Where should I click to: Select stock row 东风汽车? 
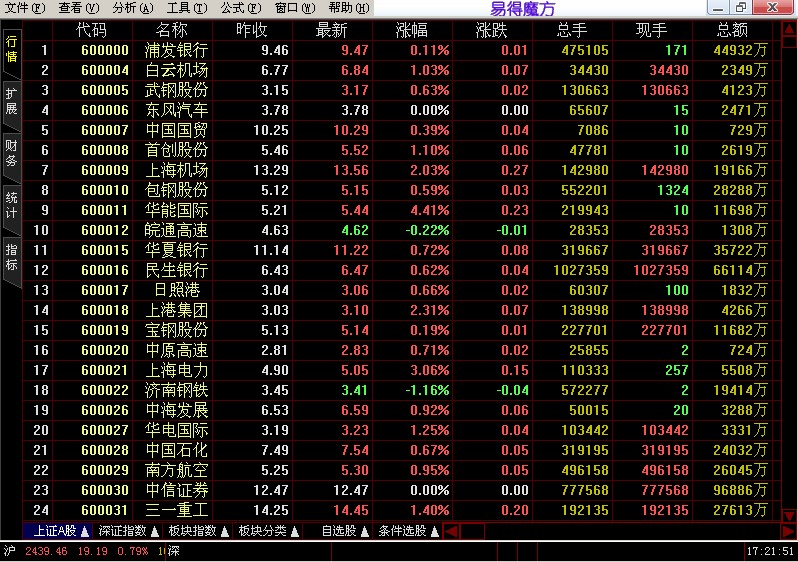point(401,110)
